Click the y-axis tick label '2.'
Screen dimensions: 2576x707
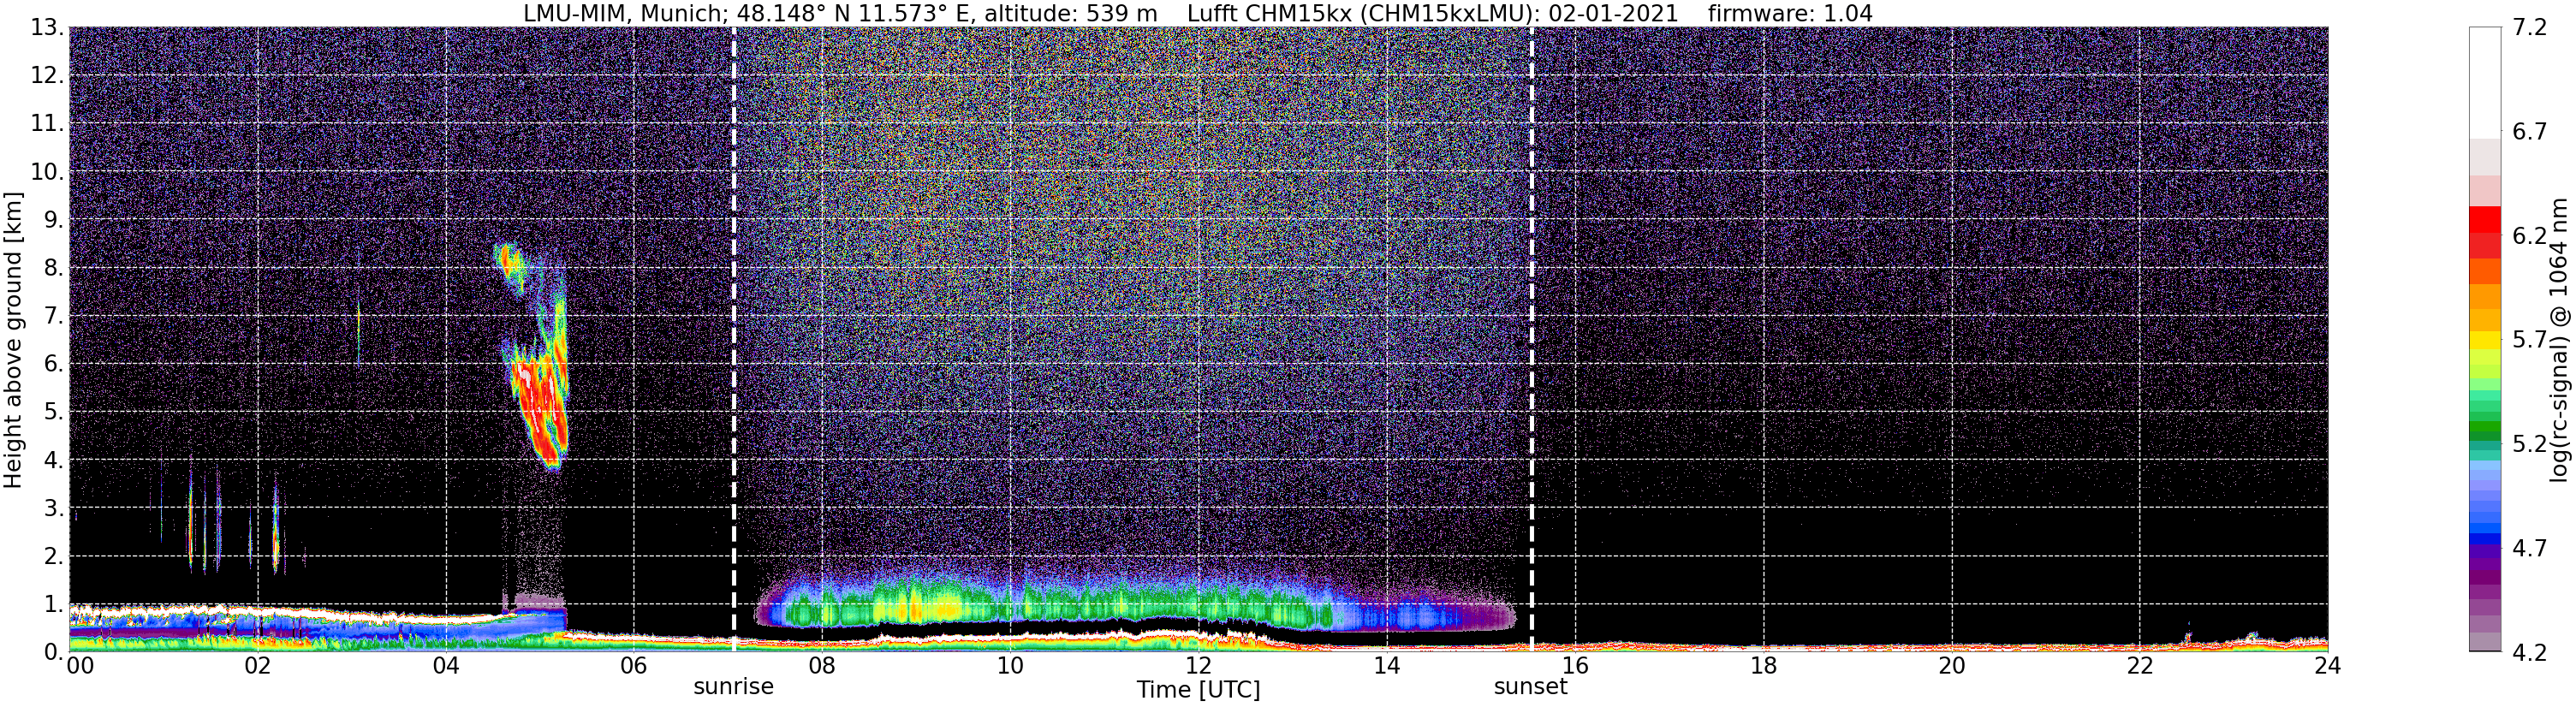(x=53, y=556)
